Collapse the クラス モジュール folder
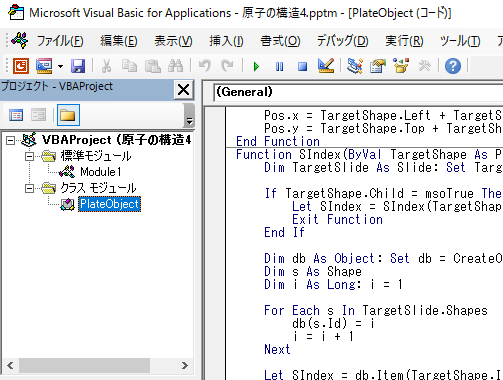The width and height of the screenshot is (503, 380). click(x=29, y=188)
